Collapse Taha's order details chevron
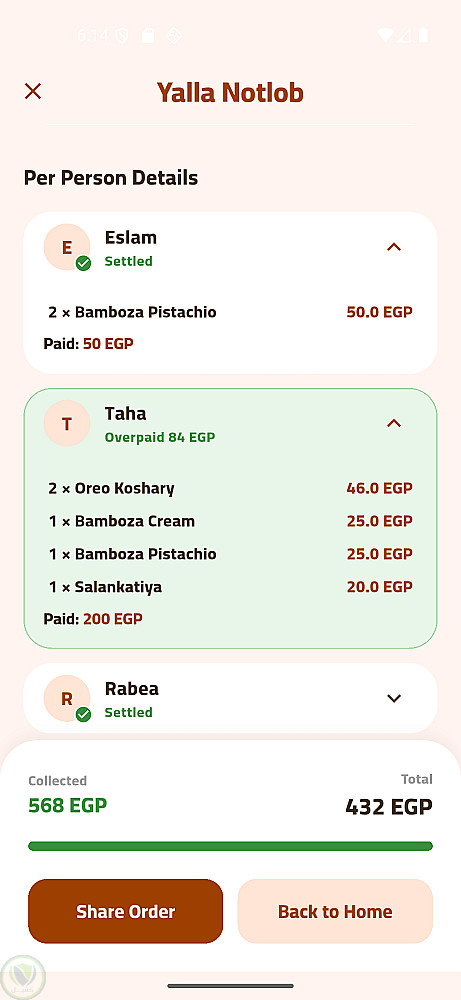The width and height of the screenshot is (461, 1000). 394,423
